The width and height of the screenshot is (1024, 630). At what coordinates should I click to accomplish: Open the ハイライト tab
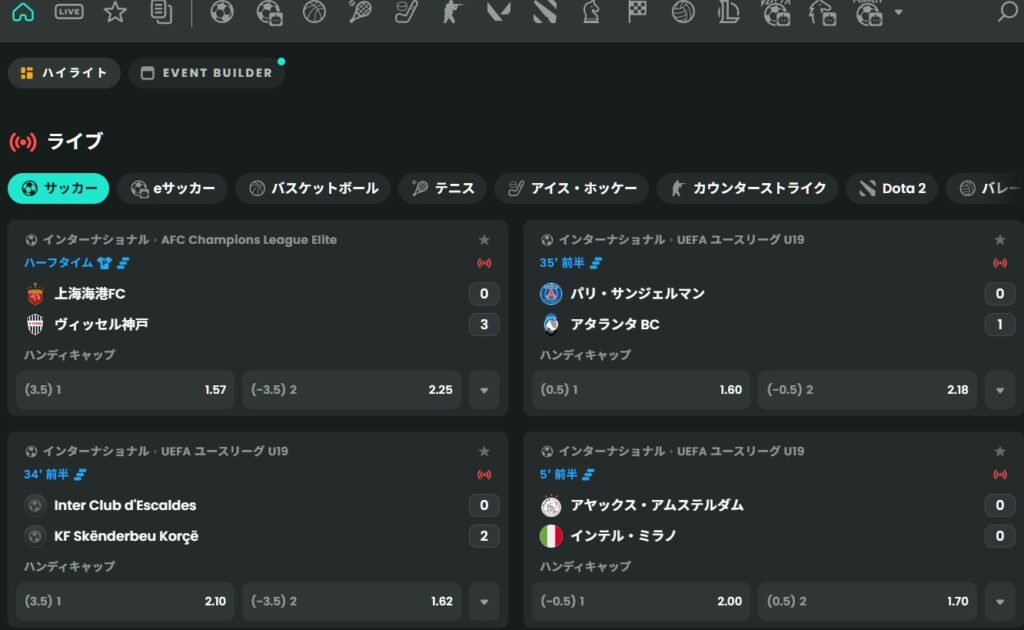pyautogui.click(x=64, y=72)
